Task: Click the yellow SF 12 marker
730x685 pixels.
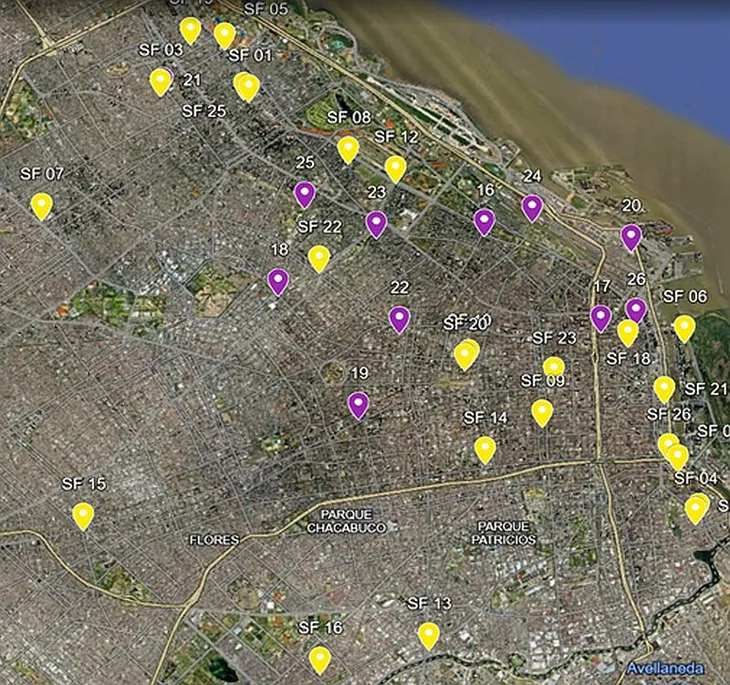Action: (x=396, y=168)
